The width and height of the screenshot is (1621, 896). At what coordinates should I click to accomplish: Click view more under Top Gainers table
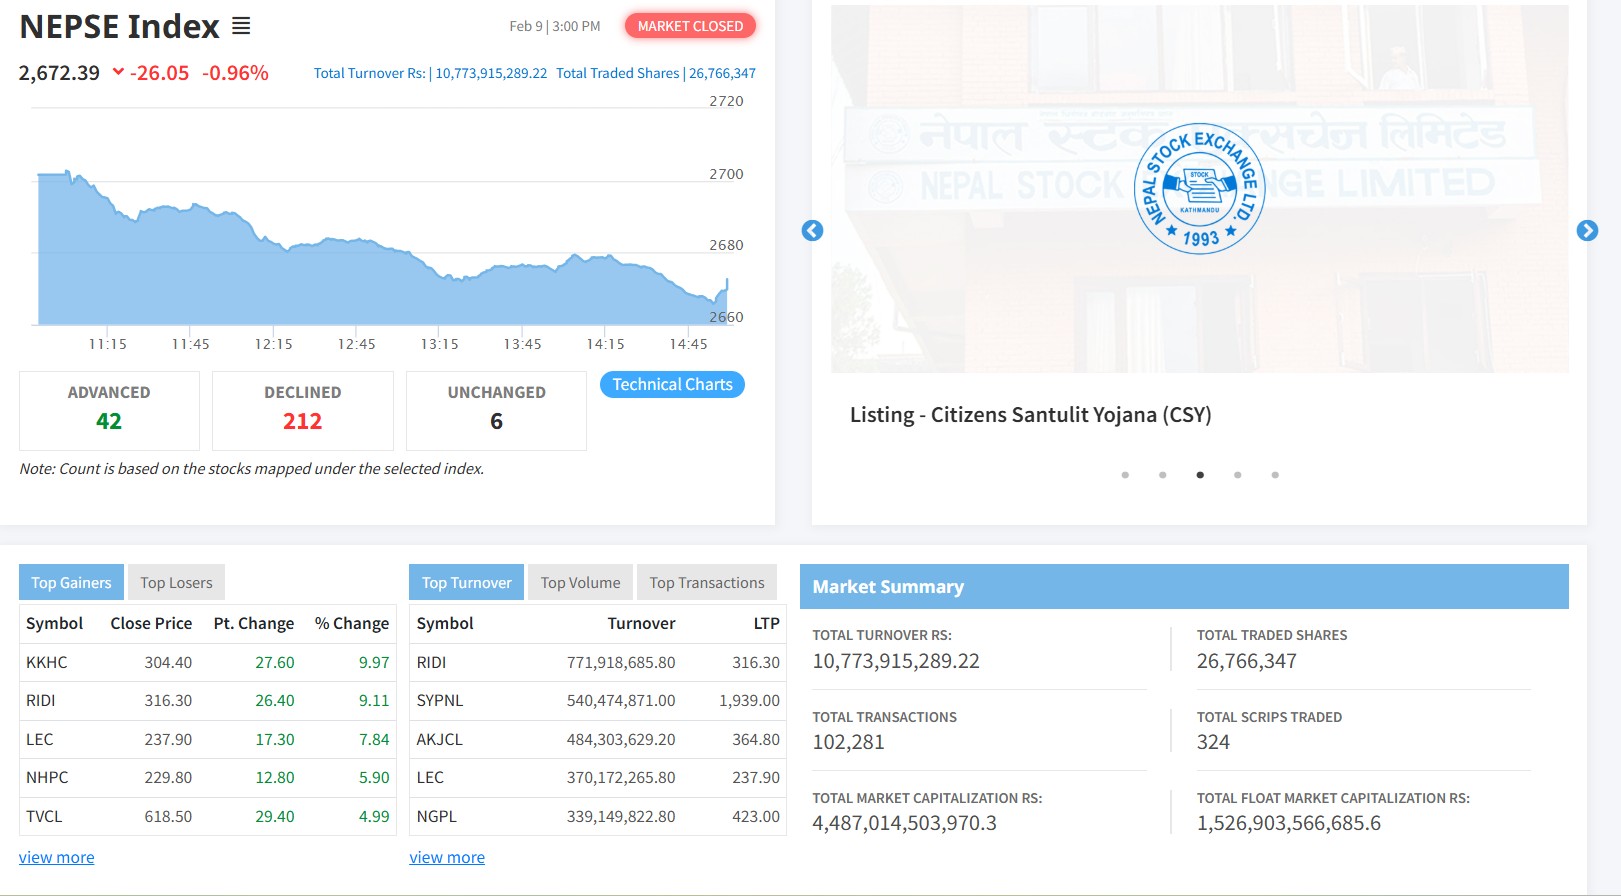(x=57, y=858)
